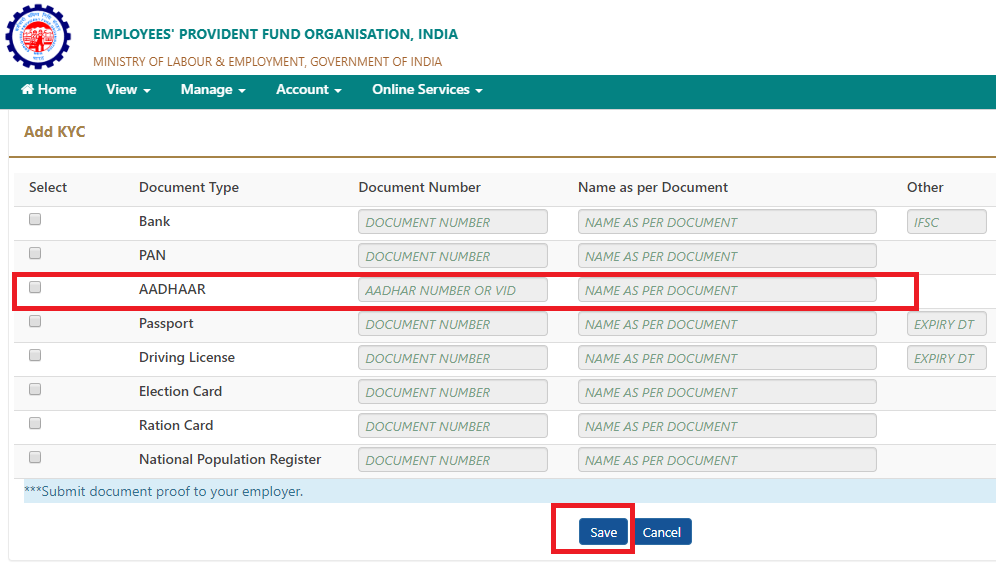This screenshot has width=996, height=565.
Task: Click the Ration Card label
Action: [x=176, y=425]
